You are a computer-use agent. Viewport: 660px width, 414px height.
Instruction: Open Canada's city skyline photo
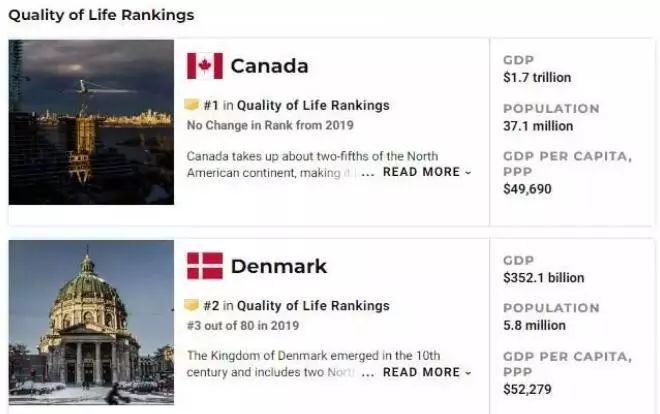click(91, 122)
